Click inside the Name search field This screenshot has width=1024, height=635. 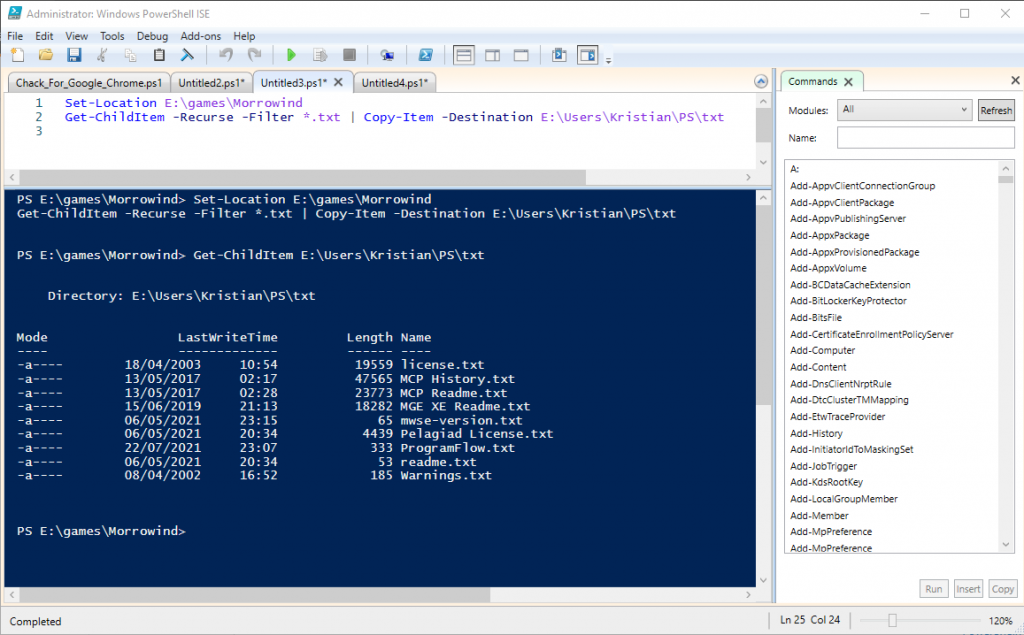pyautogui.click(x=925, y=137)
